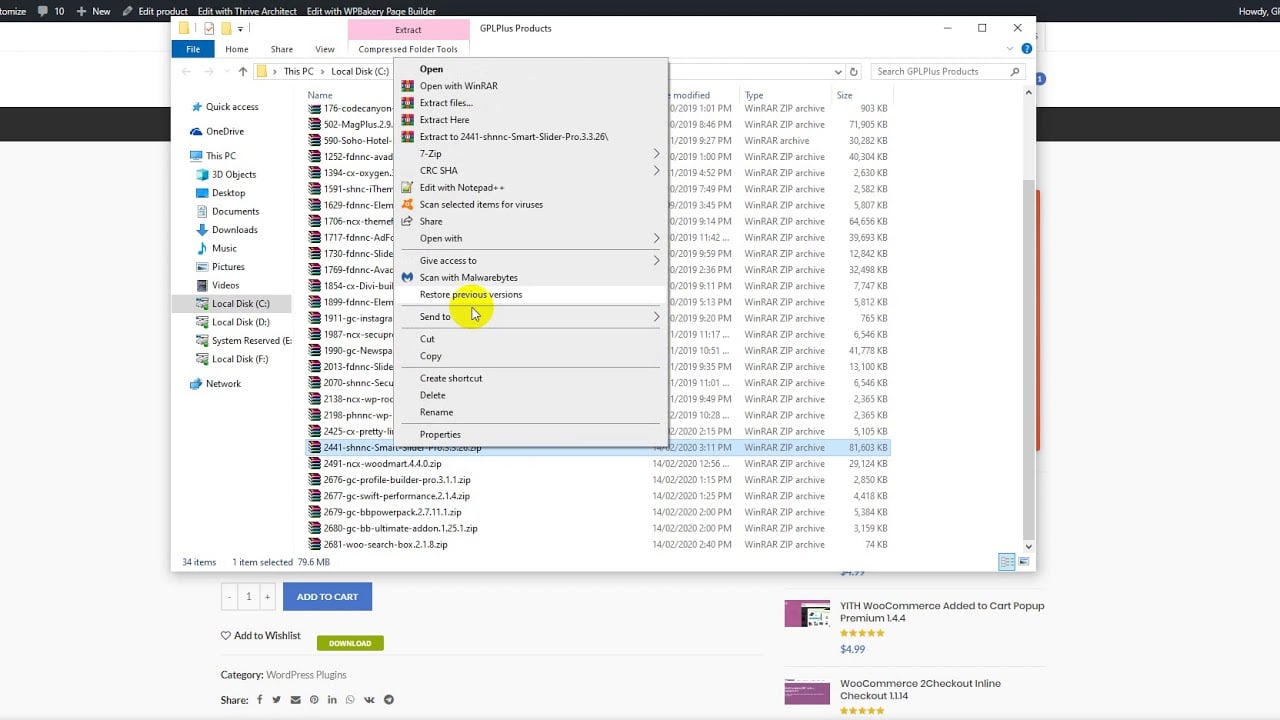Viewport: 1280px width, 720px height.
Task: Switch to Details view using the status bar icon
Action: (x=1007, y=562)
